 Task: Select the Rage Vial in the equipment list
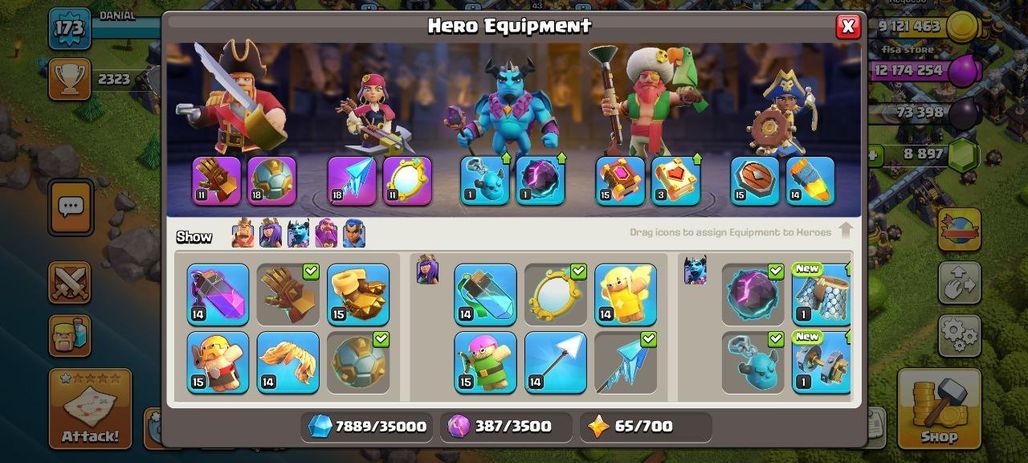[218, 294]
